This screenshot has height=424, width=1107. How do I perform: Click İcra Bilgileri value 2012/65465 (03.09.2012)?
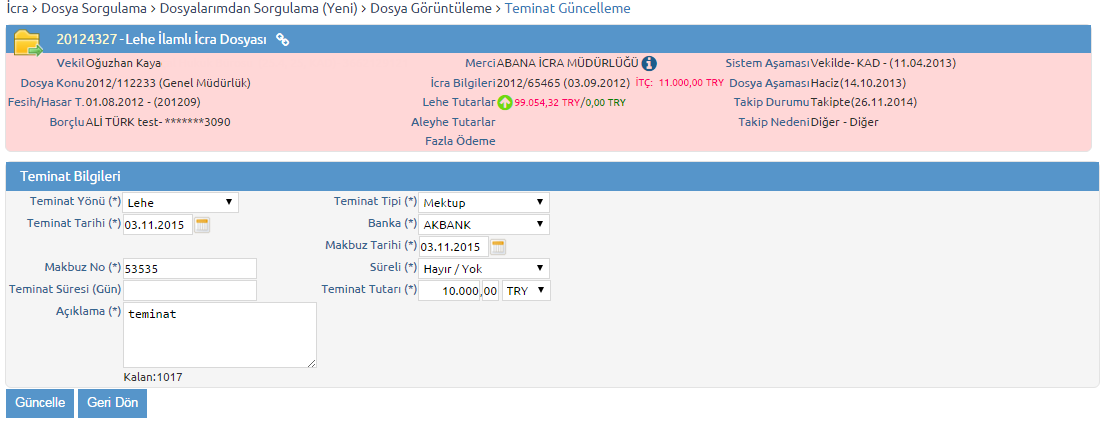pos(564,83)
